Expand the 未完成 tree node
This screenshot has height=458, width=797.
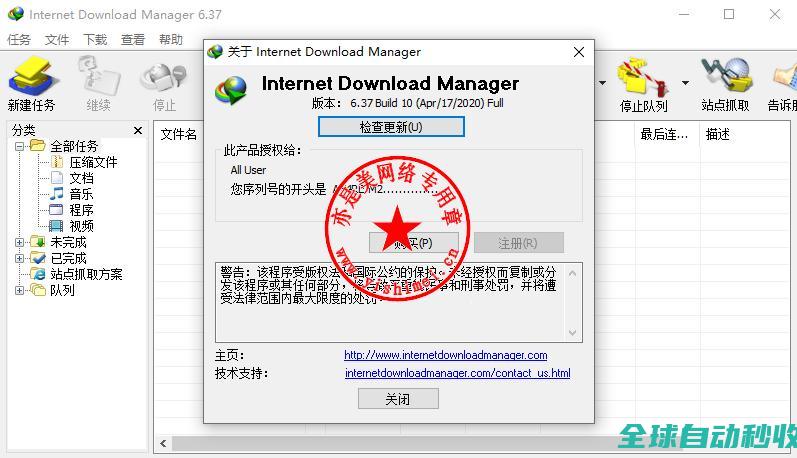[20, 242]
